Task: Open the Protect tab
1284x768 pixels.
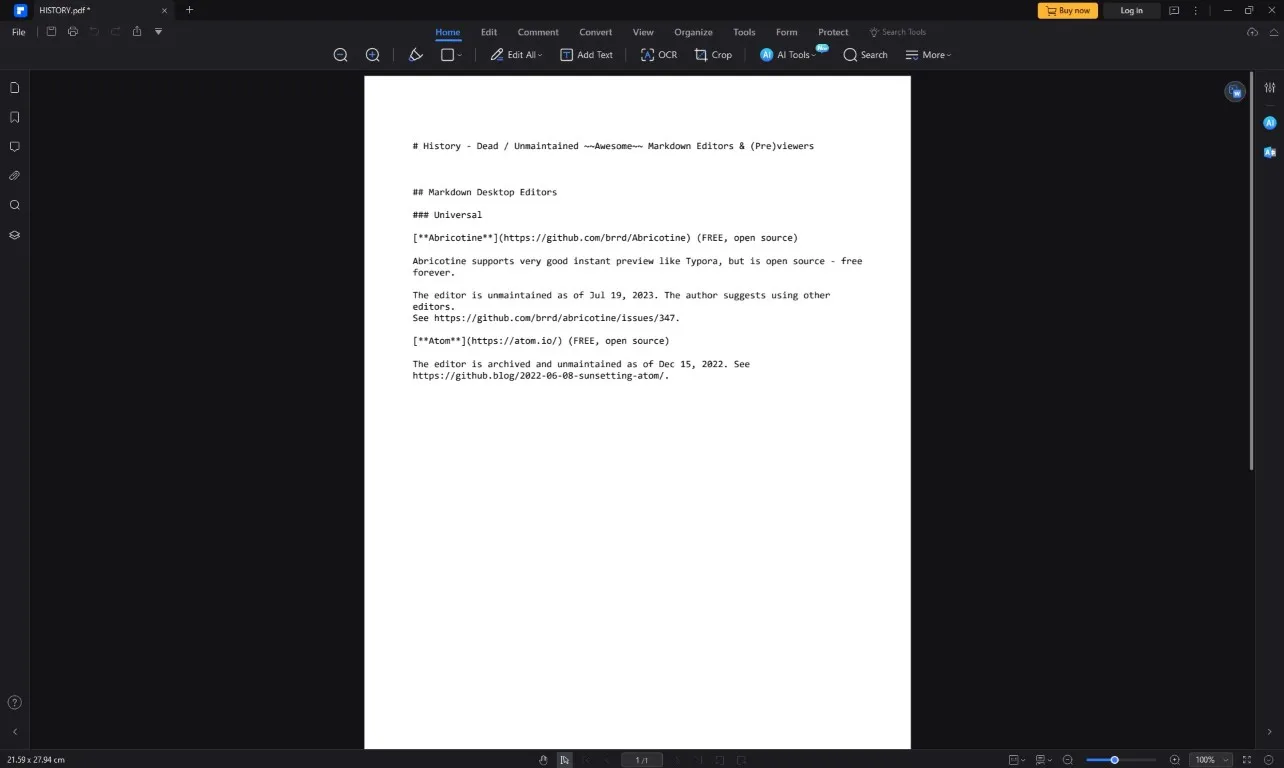Action: [833, 32]
